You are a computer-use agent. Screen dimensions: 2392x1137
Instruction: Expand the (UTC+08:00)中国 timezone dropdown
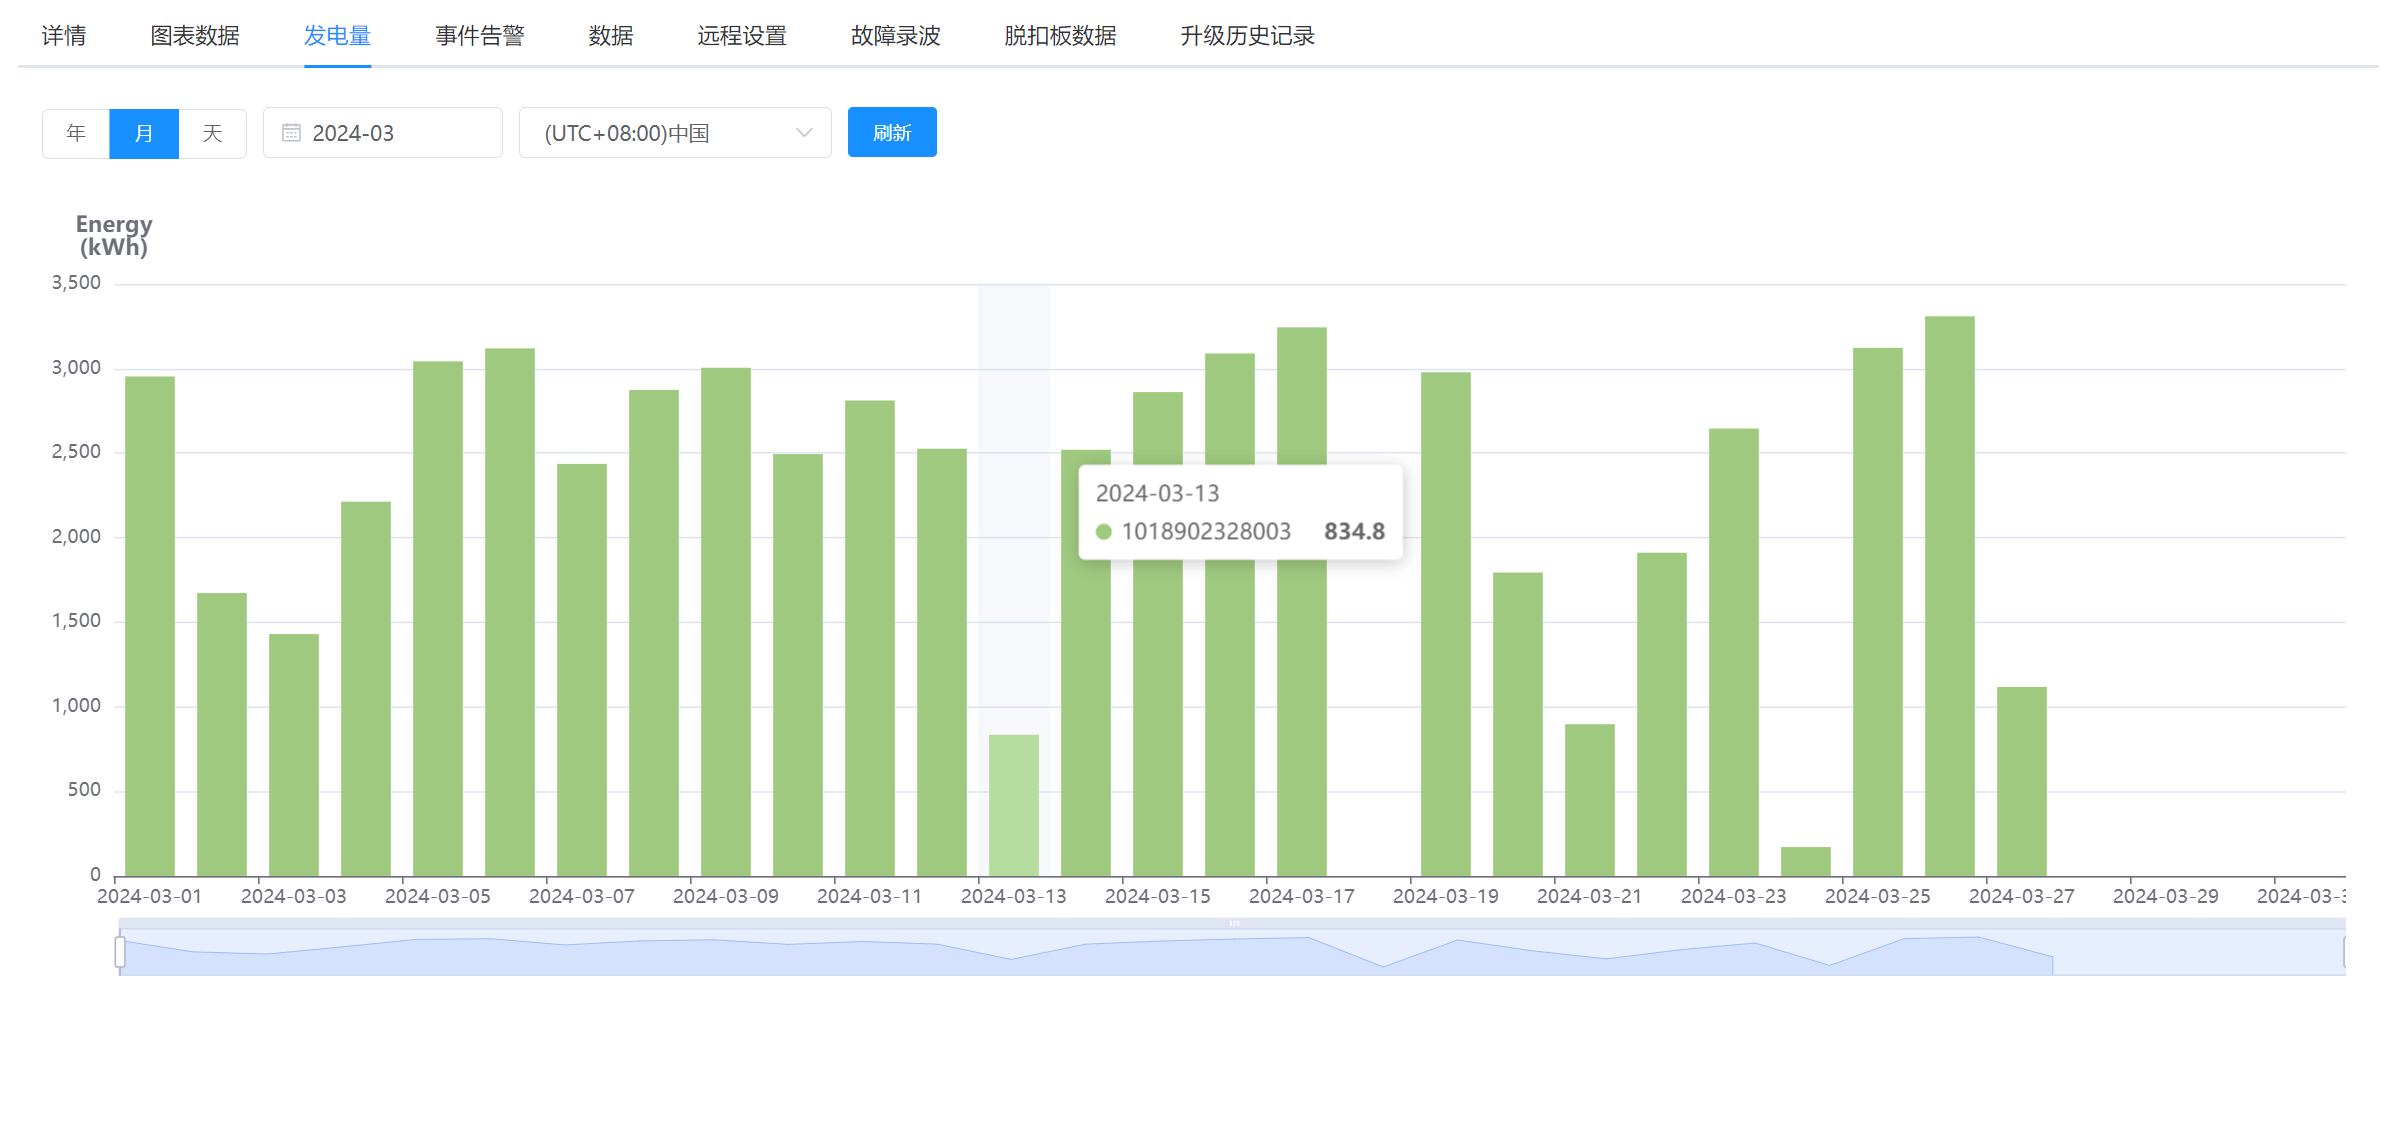(675, 133)
